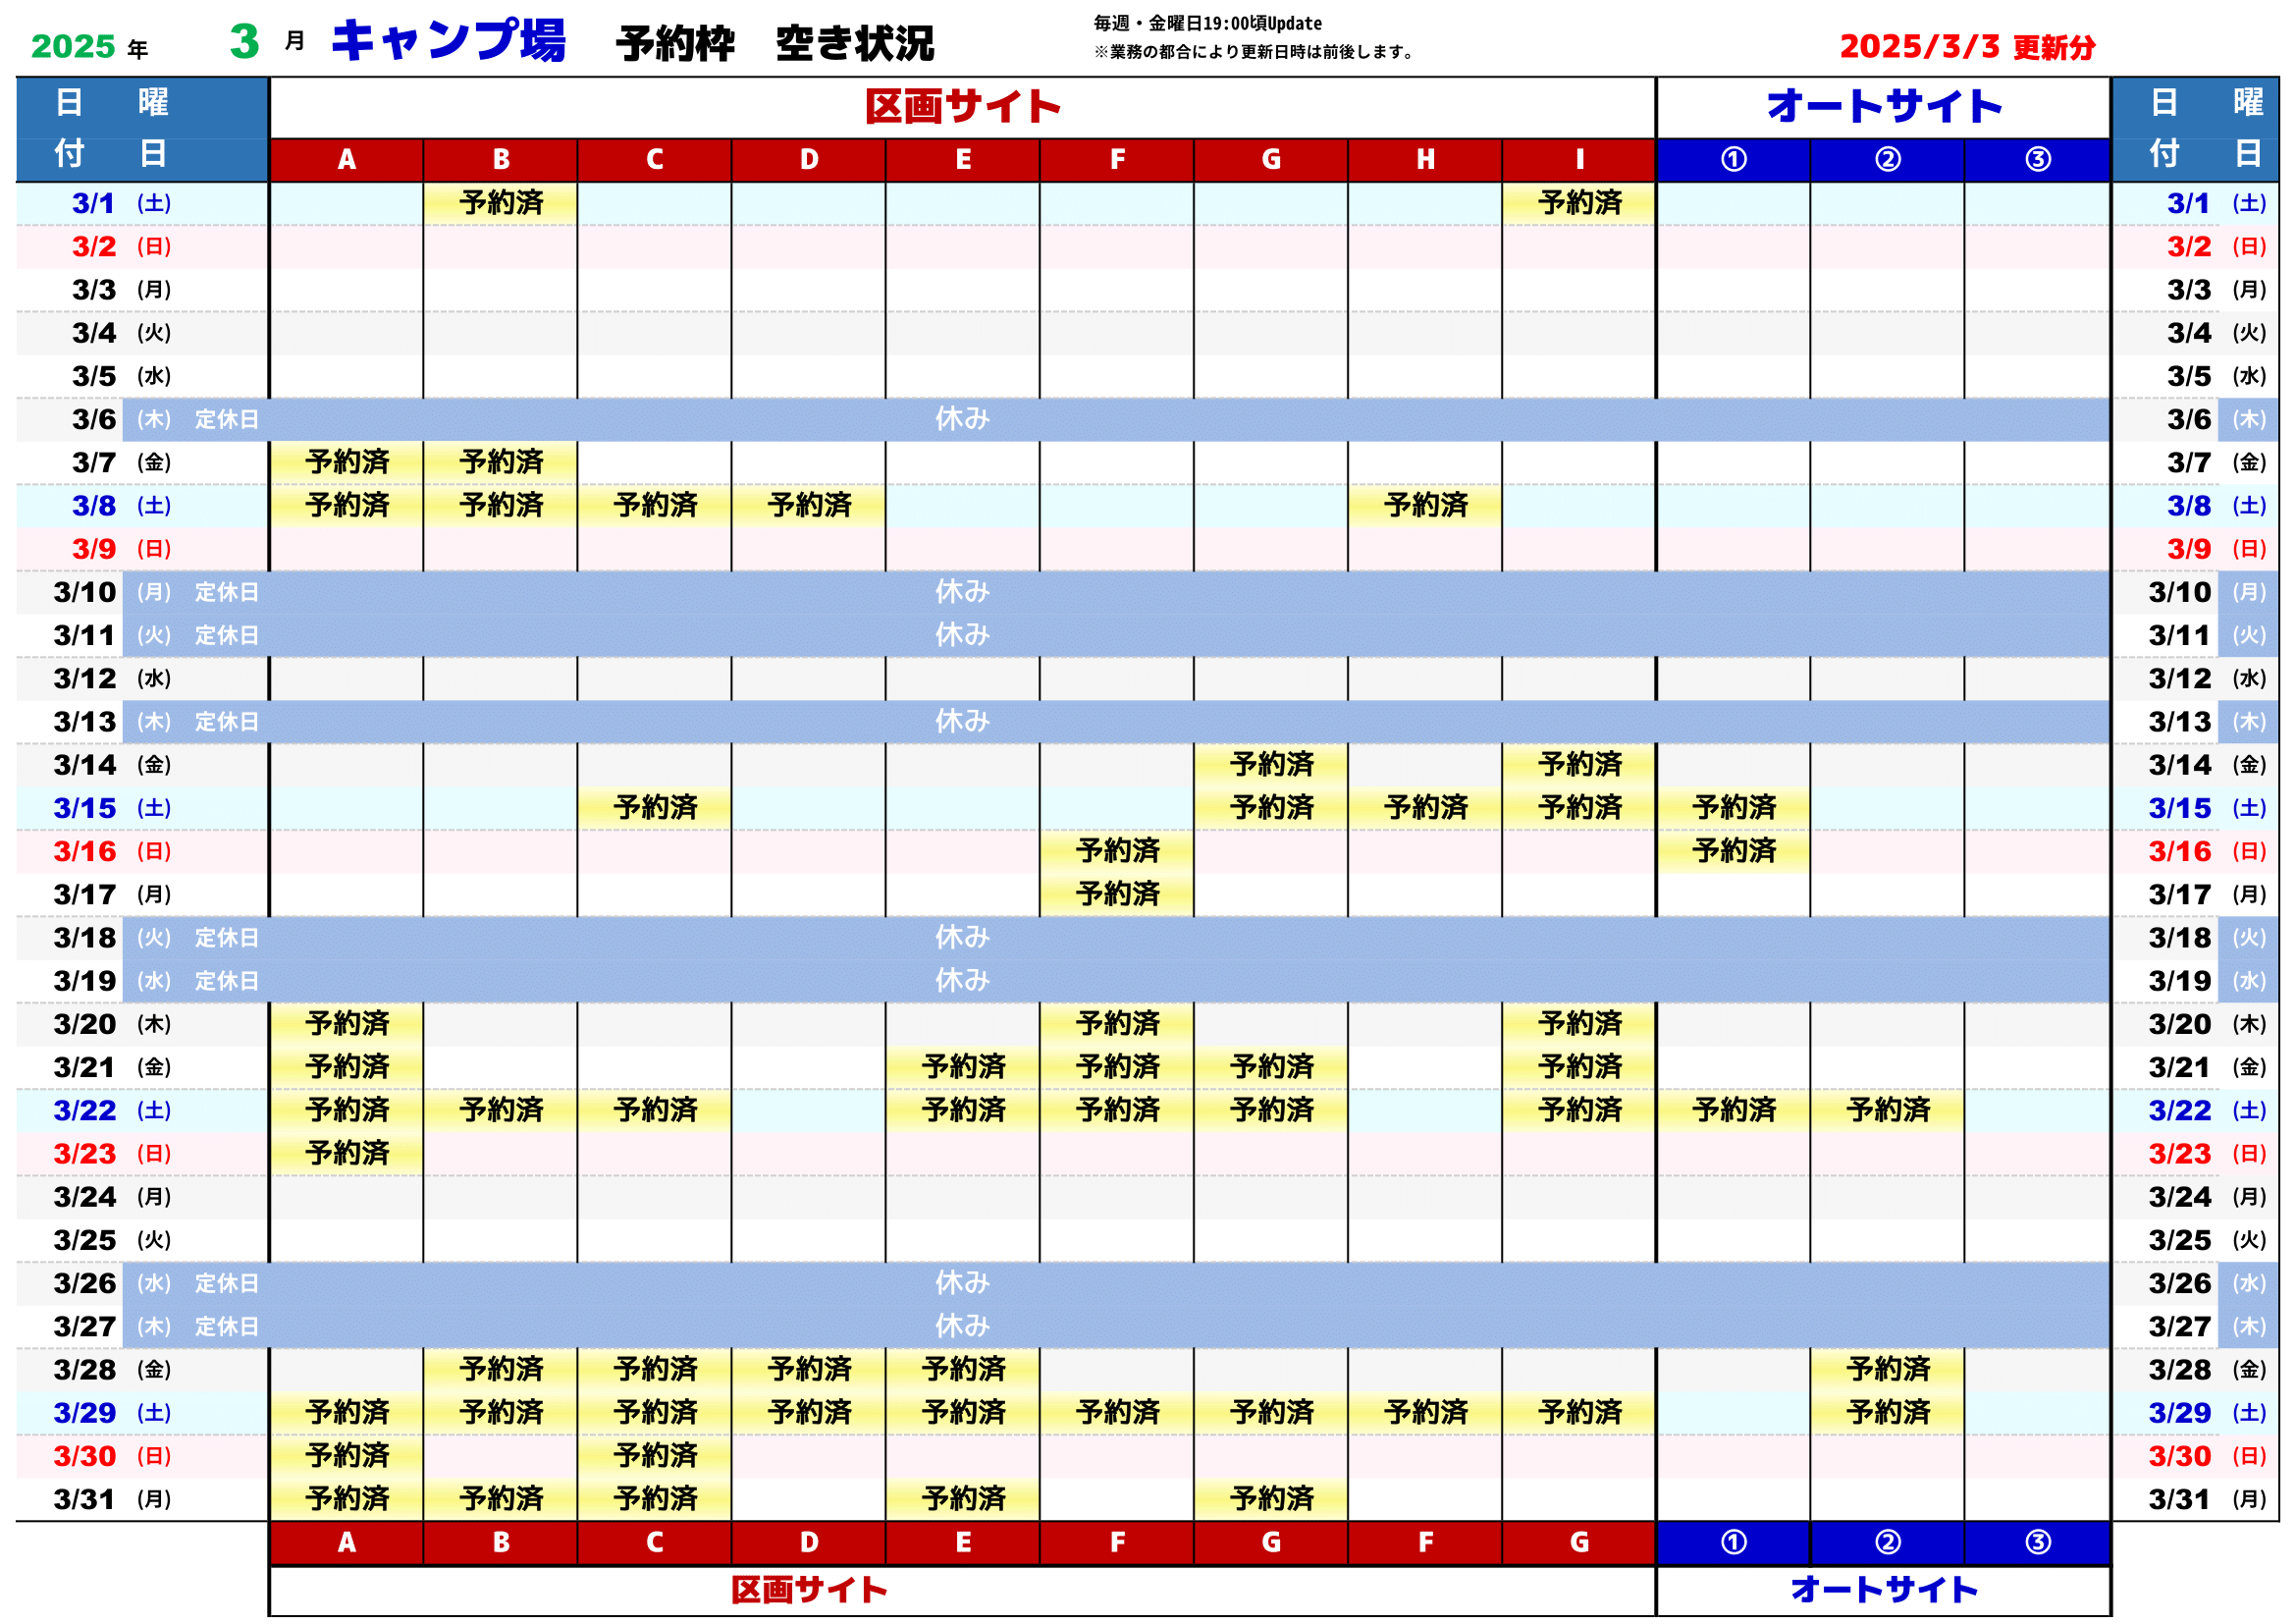This screenshot has height=1624, width=2296.
Task: Click 予約済 cell for 3/15 site C
Action: pyautogui.click(x=655, y=808)
